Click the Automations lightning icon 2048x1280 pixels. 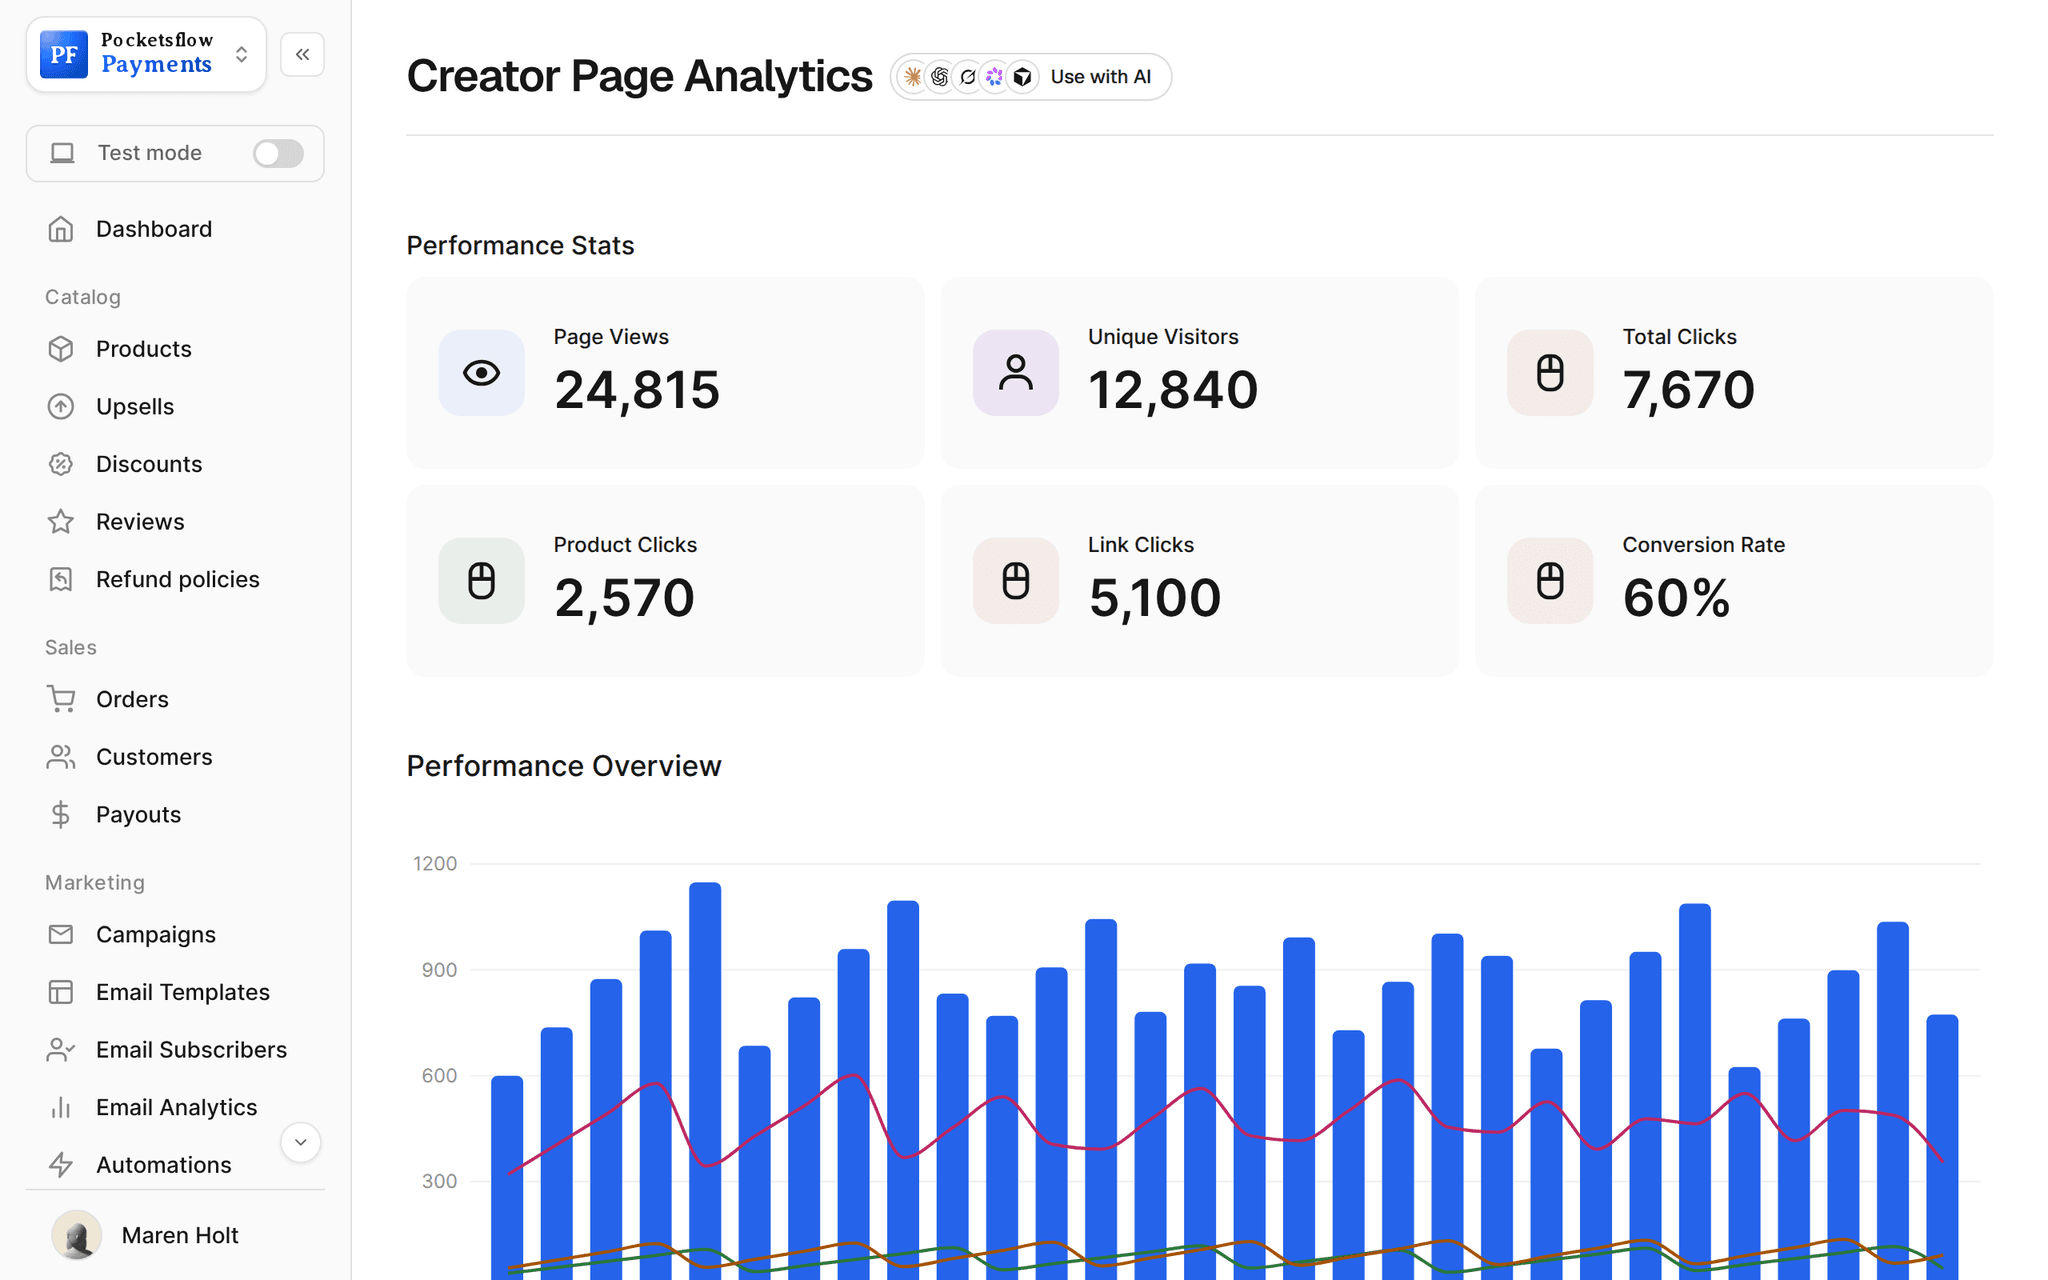pyautogui.click(x=61, y=1165)
